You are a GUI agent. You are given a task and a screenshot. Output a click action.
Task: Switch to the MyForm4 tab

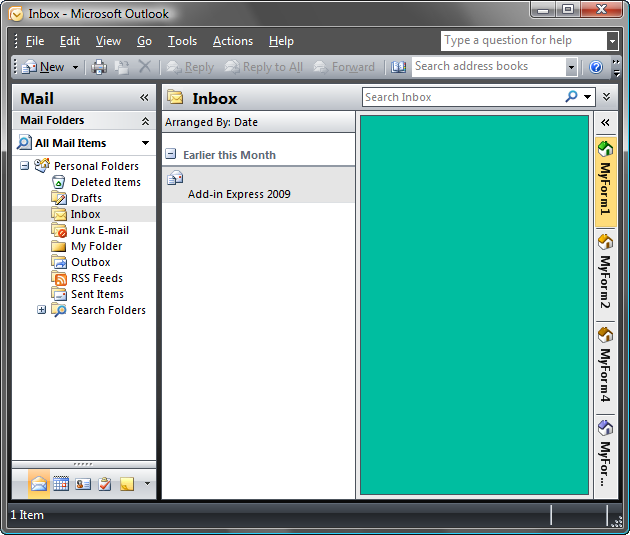[605, 368]
